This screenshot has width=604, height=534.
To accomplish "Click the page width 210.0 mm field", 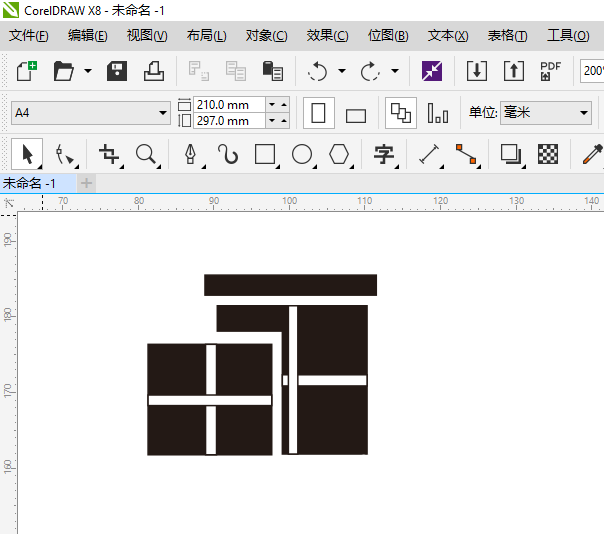I will pyautogui.click(x=228, y=104).
